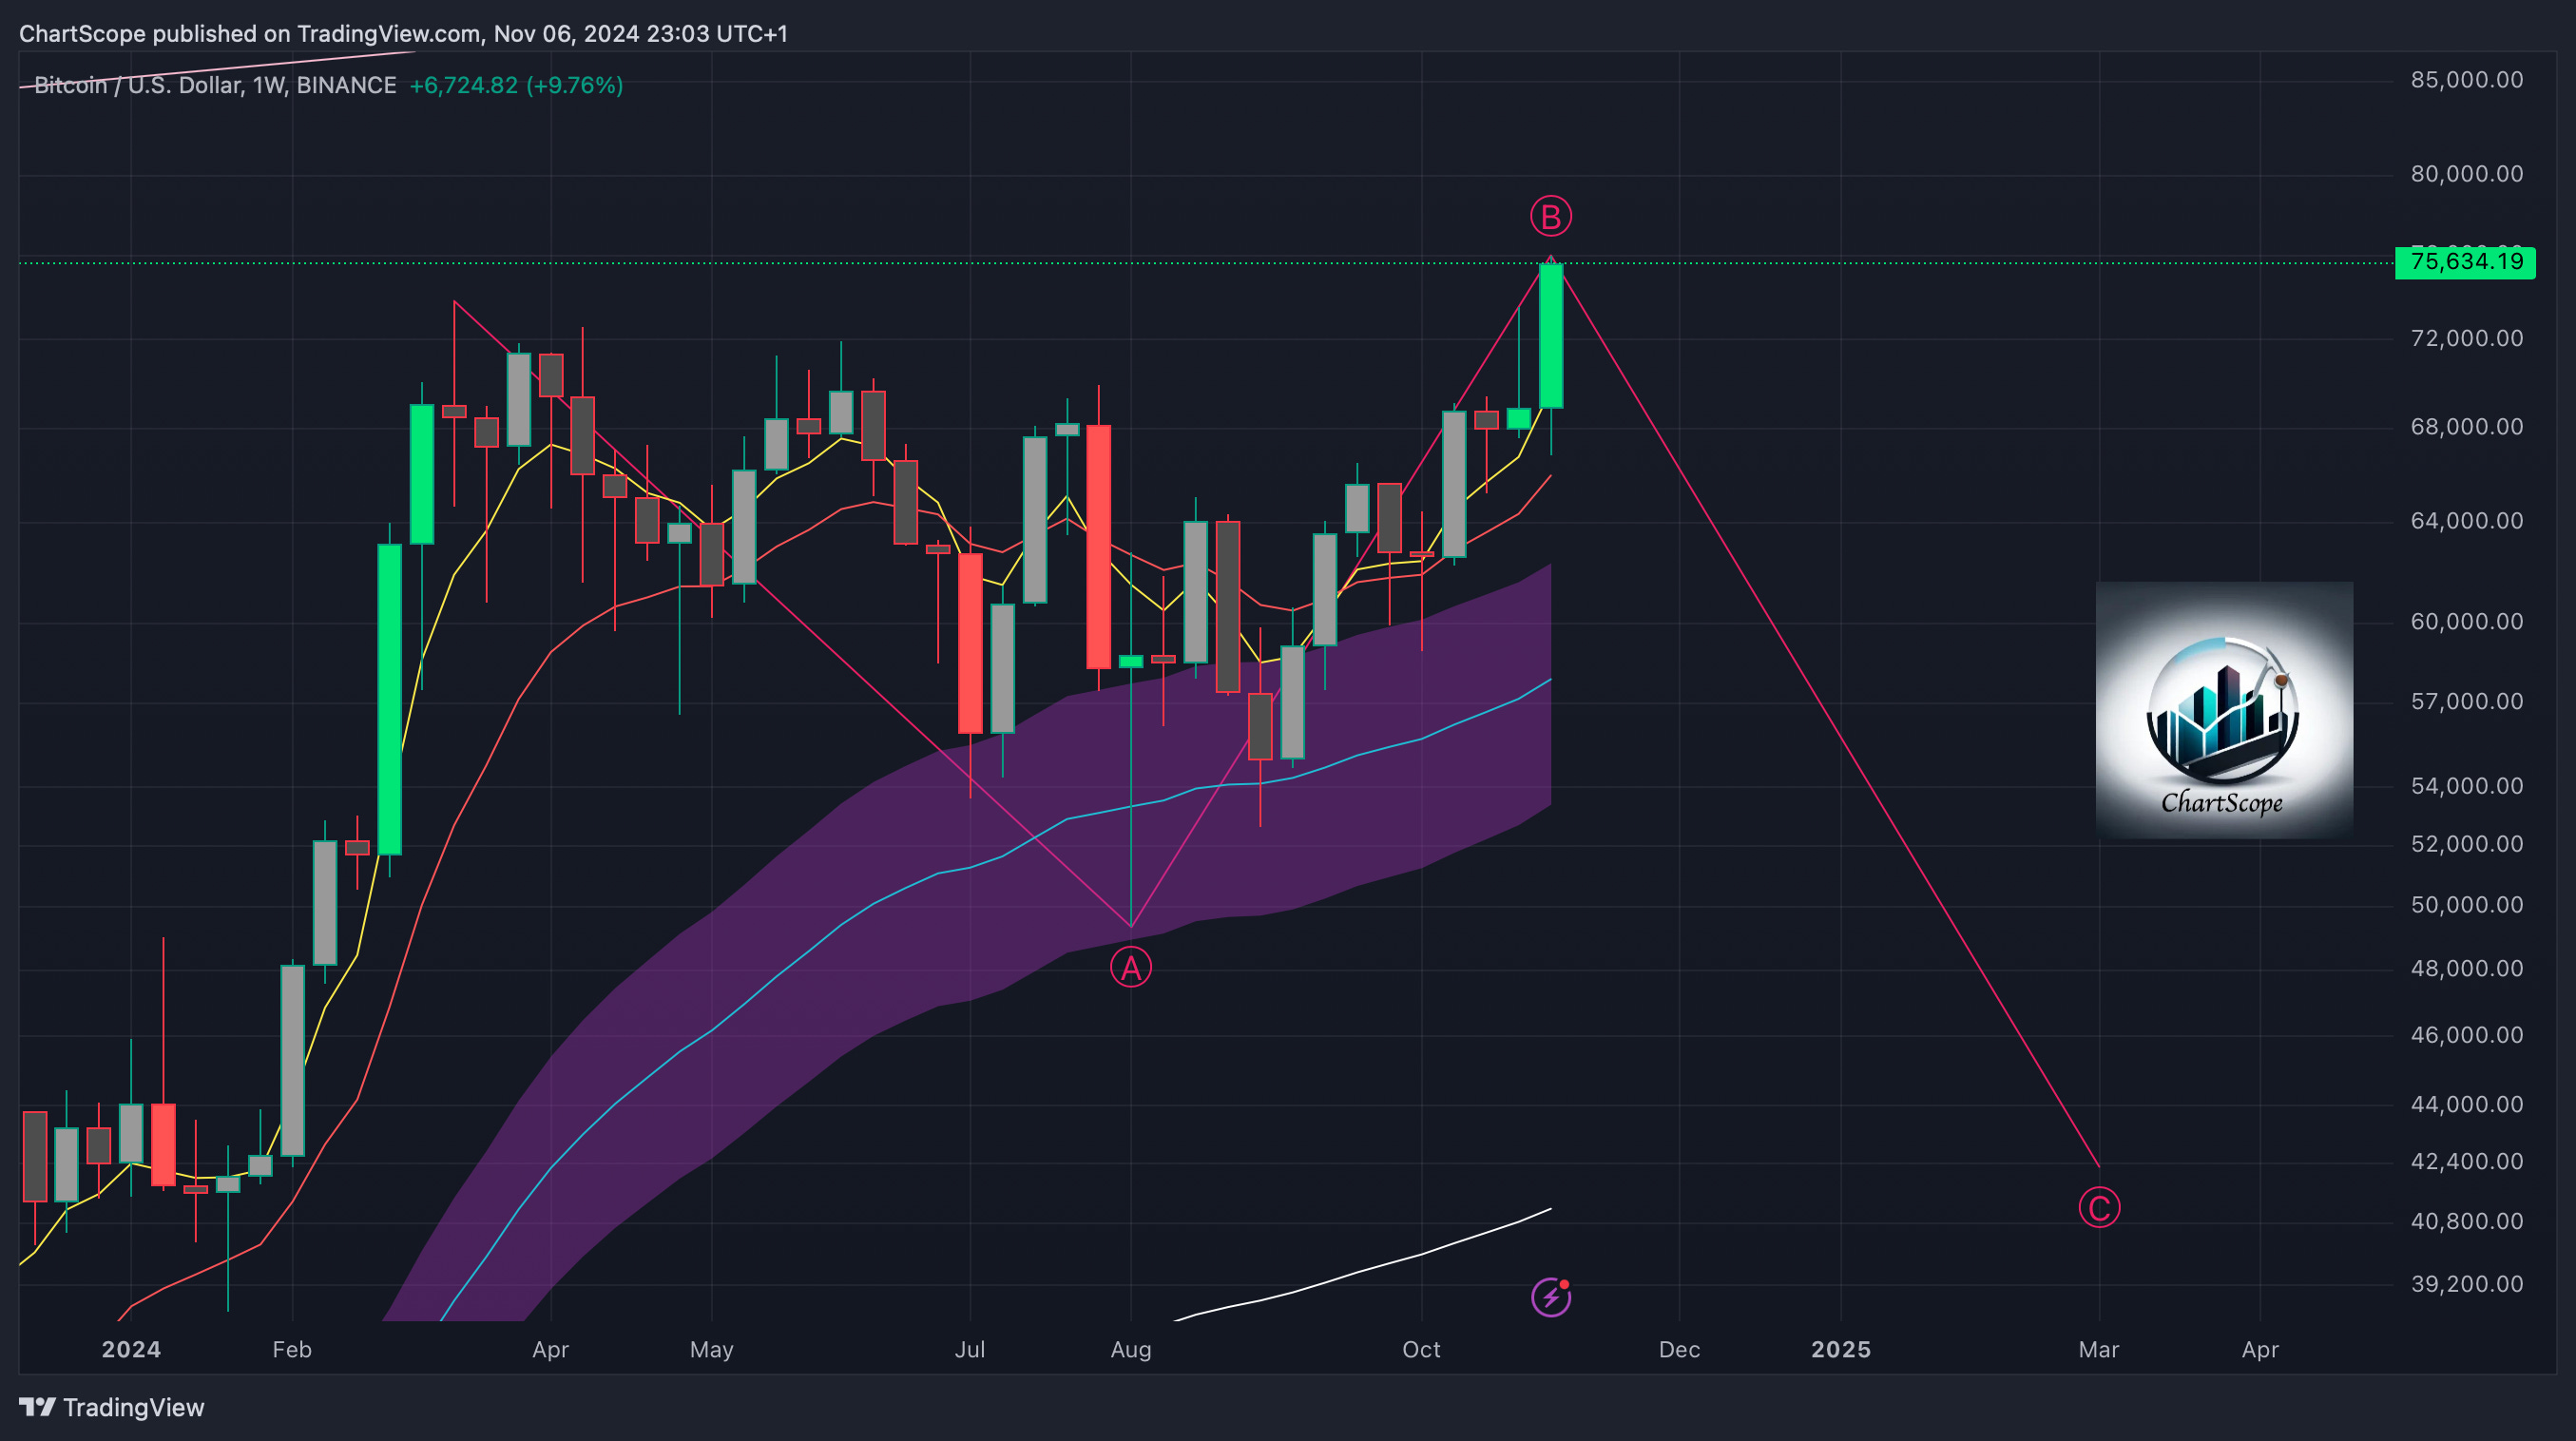Click the Oct label on time axis
The image size is (2576, 1441).
click(1420, 1349)
